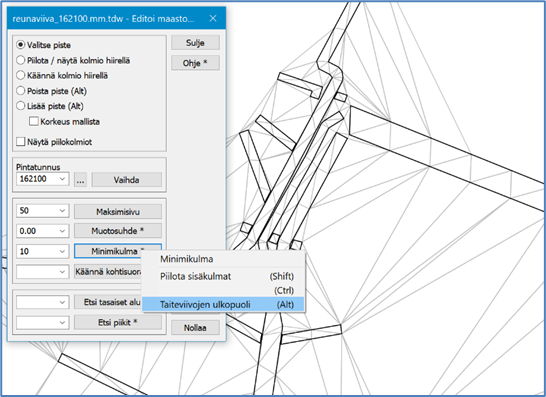Click the Maksimisivu button

(x=118, y=211)
